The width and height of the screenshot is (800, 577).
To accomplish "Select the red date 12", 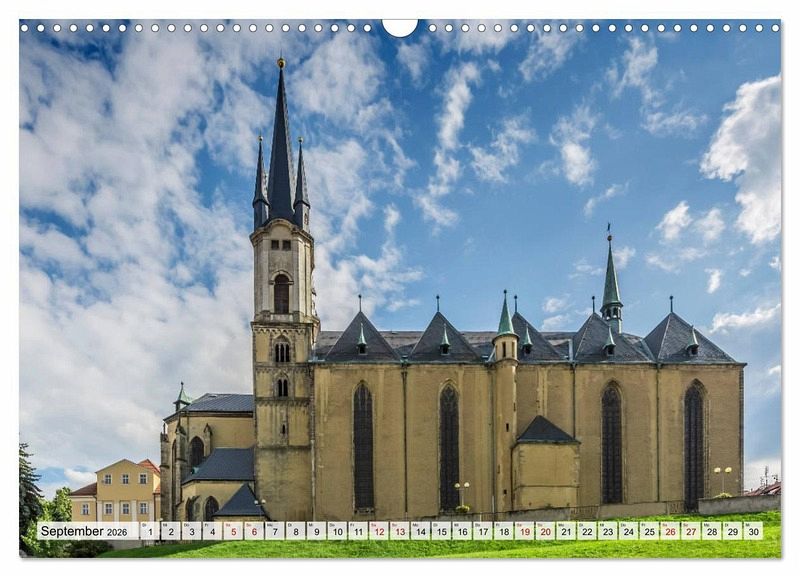I will 378,531.
